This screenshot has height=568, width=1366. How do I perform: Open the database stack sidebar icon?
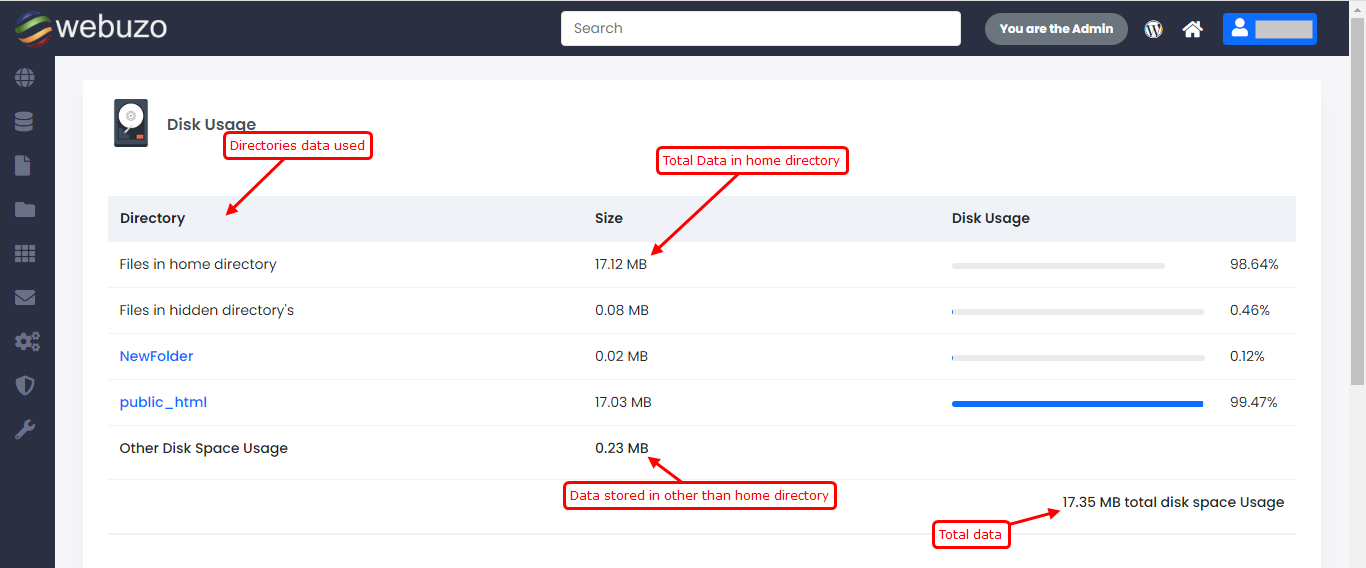[25, 122]
